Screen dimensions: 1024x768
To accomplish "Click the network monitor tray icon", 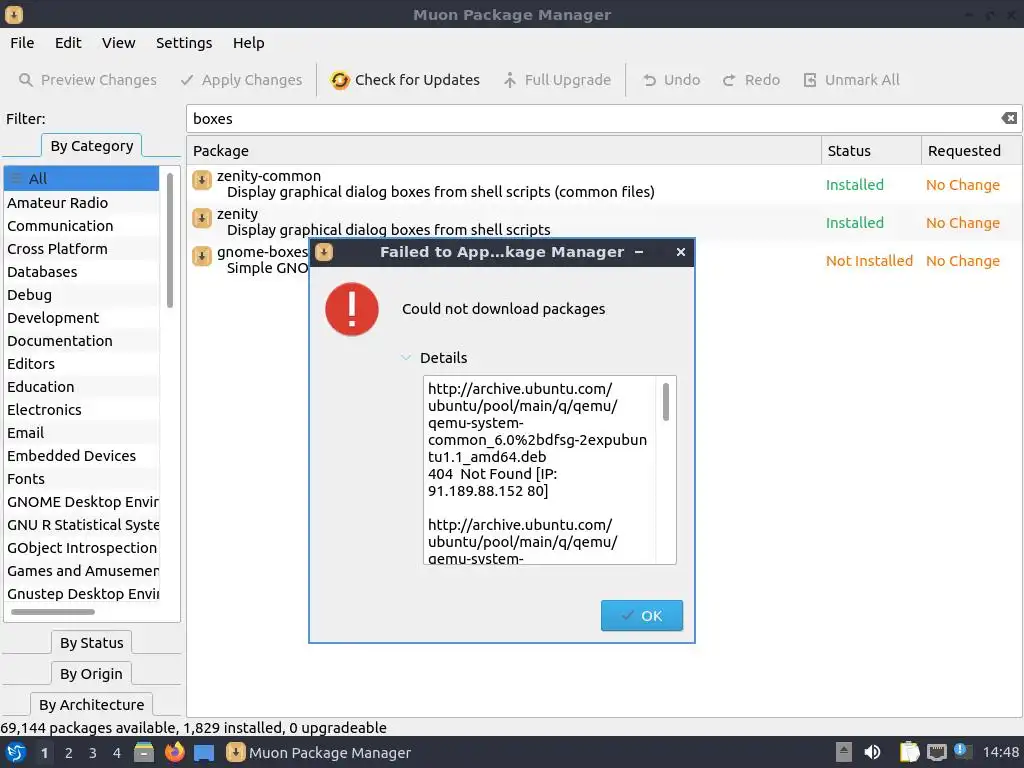I will 936,752.
